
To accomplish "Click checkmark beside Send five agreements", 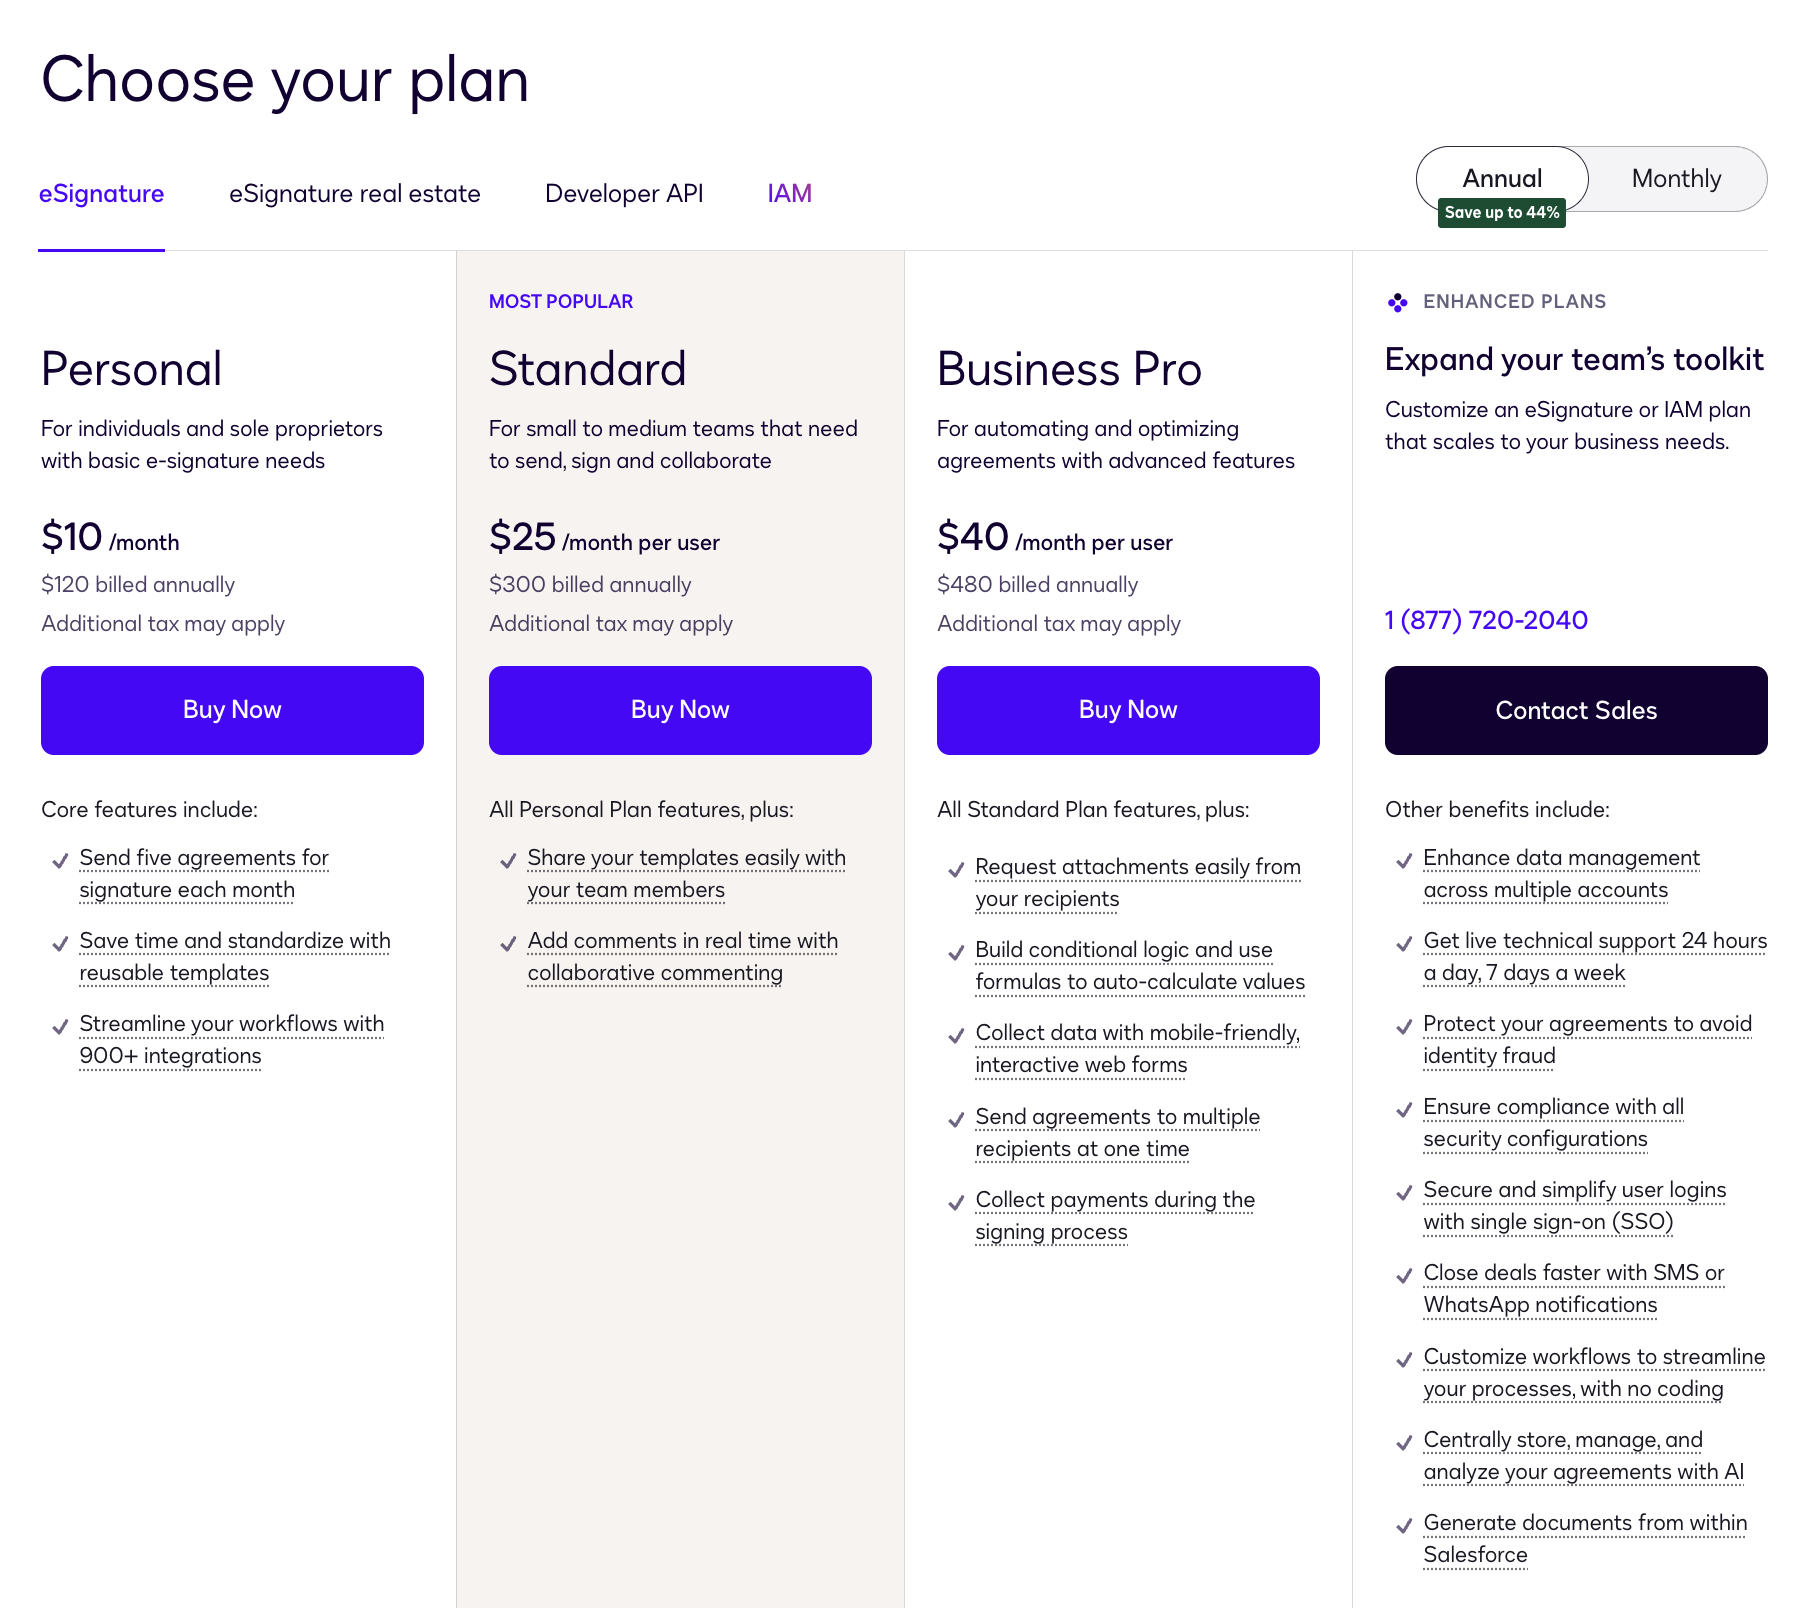I will [x=60, y=860].
